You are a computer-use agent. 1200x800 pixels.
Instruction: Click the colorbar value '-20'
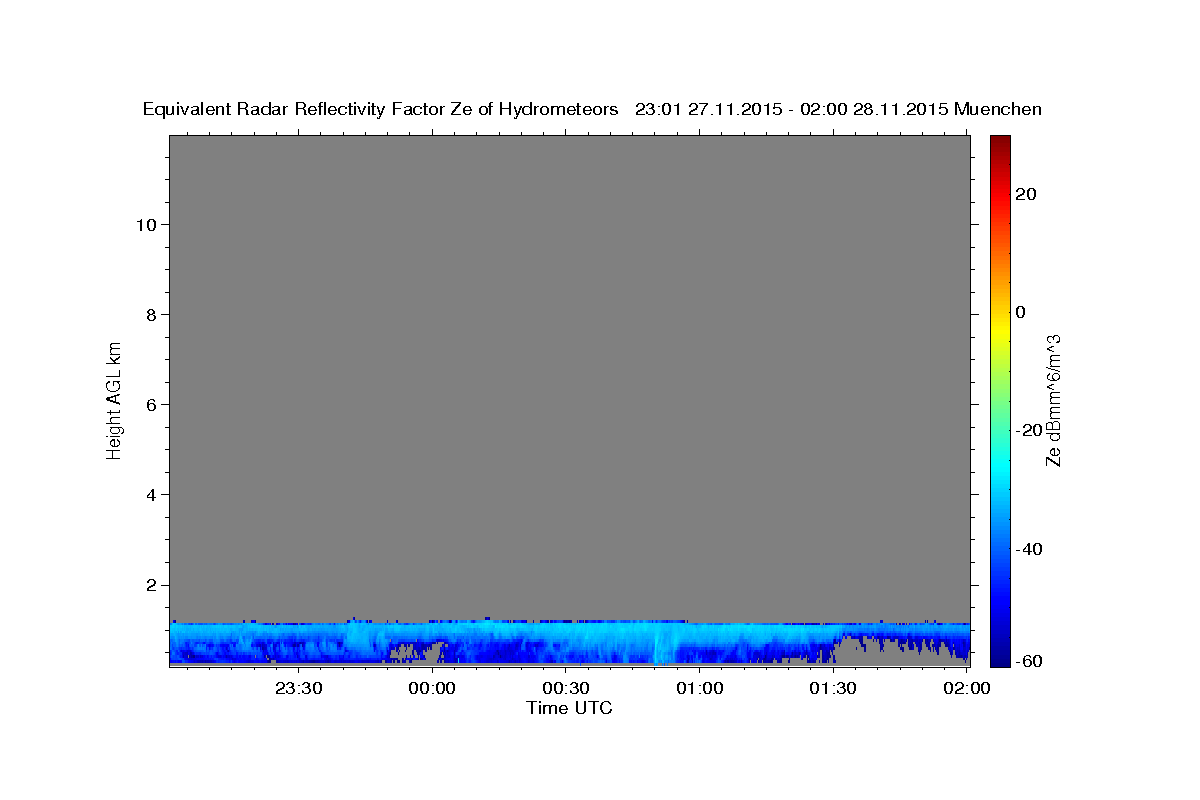pyautogui.click(x=1030, y=431)
